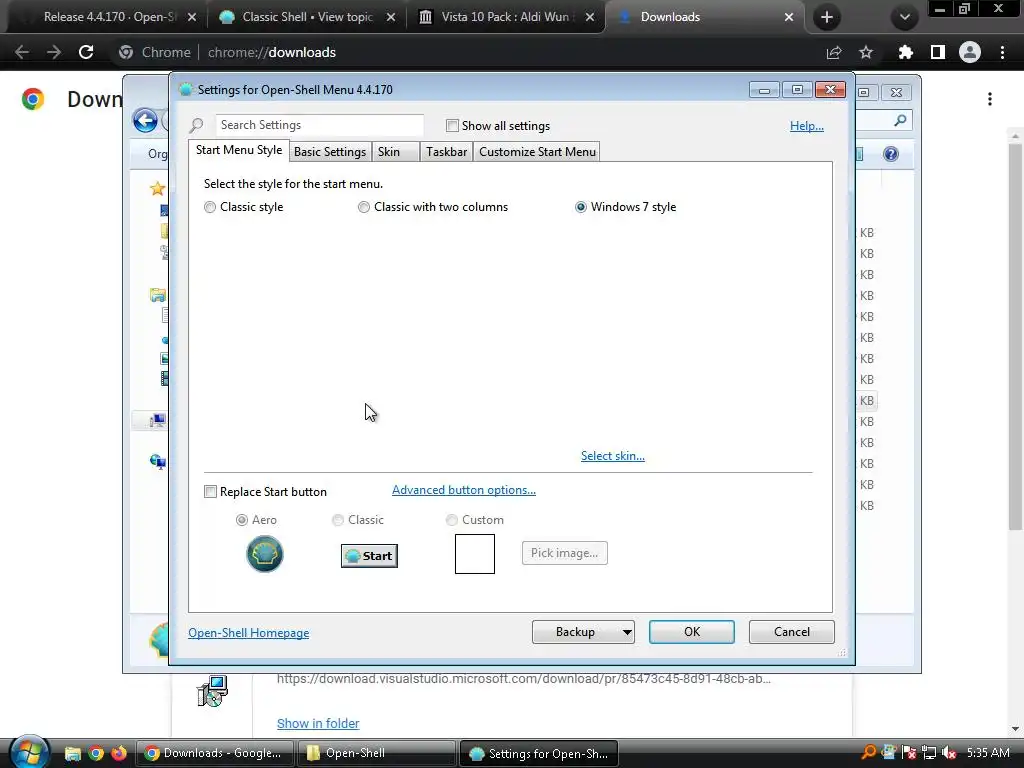This screenshot has width=1024, height=768.
Task: Open the Downloads page three-dot menu
Action: (990, 99)
